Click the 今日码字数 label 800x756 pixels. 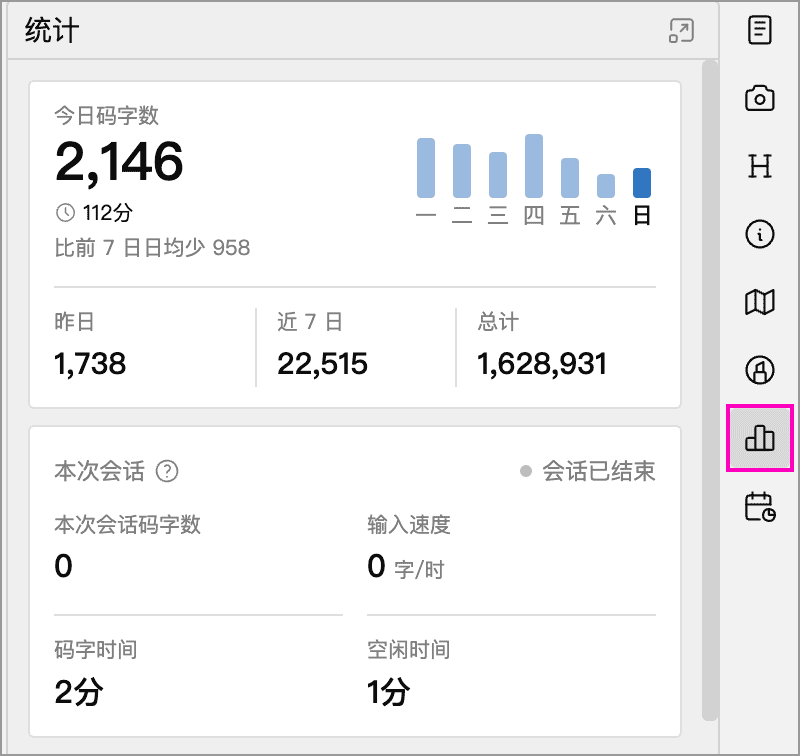coord(107,115)
